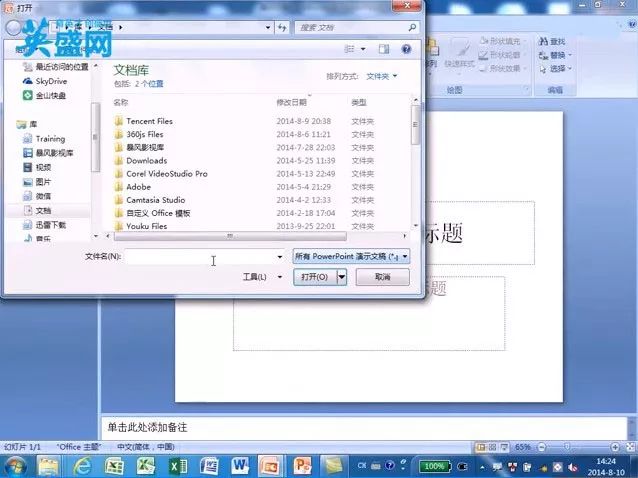Image resolution: width=638 pixels, height=478 pixels.
Task: Click 形状效果 in PowerPoint ribbon
Action: pos(501,68)
